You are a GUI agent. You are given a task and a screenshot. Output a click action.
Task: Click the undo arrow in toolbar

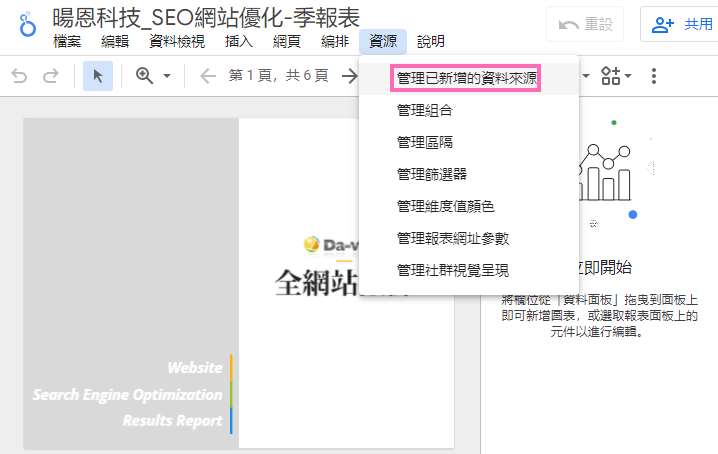click(20, 76)
